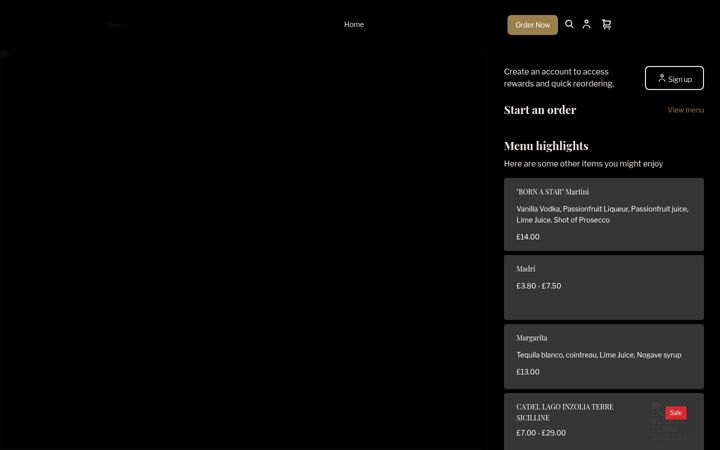The image size is (720, 450).
Task: Click the red Sale badge
Action: point(676,412)
